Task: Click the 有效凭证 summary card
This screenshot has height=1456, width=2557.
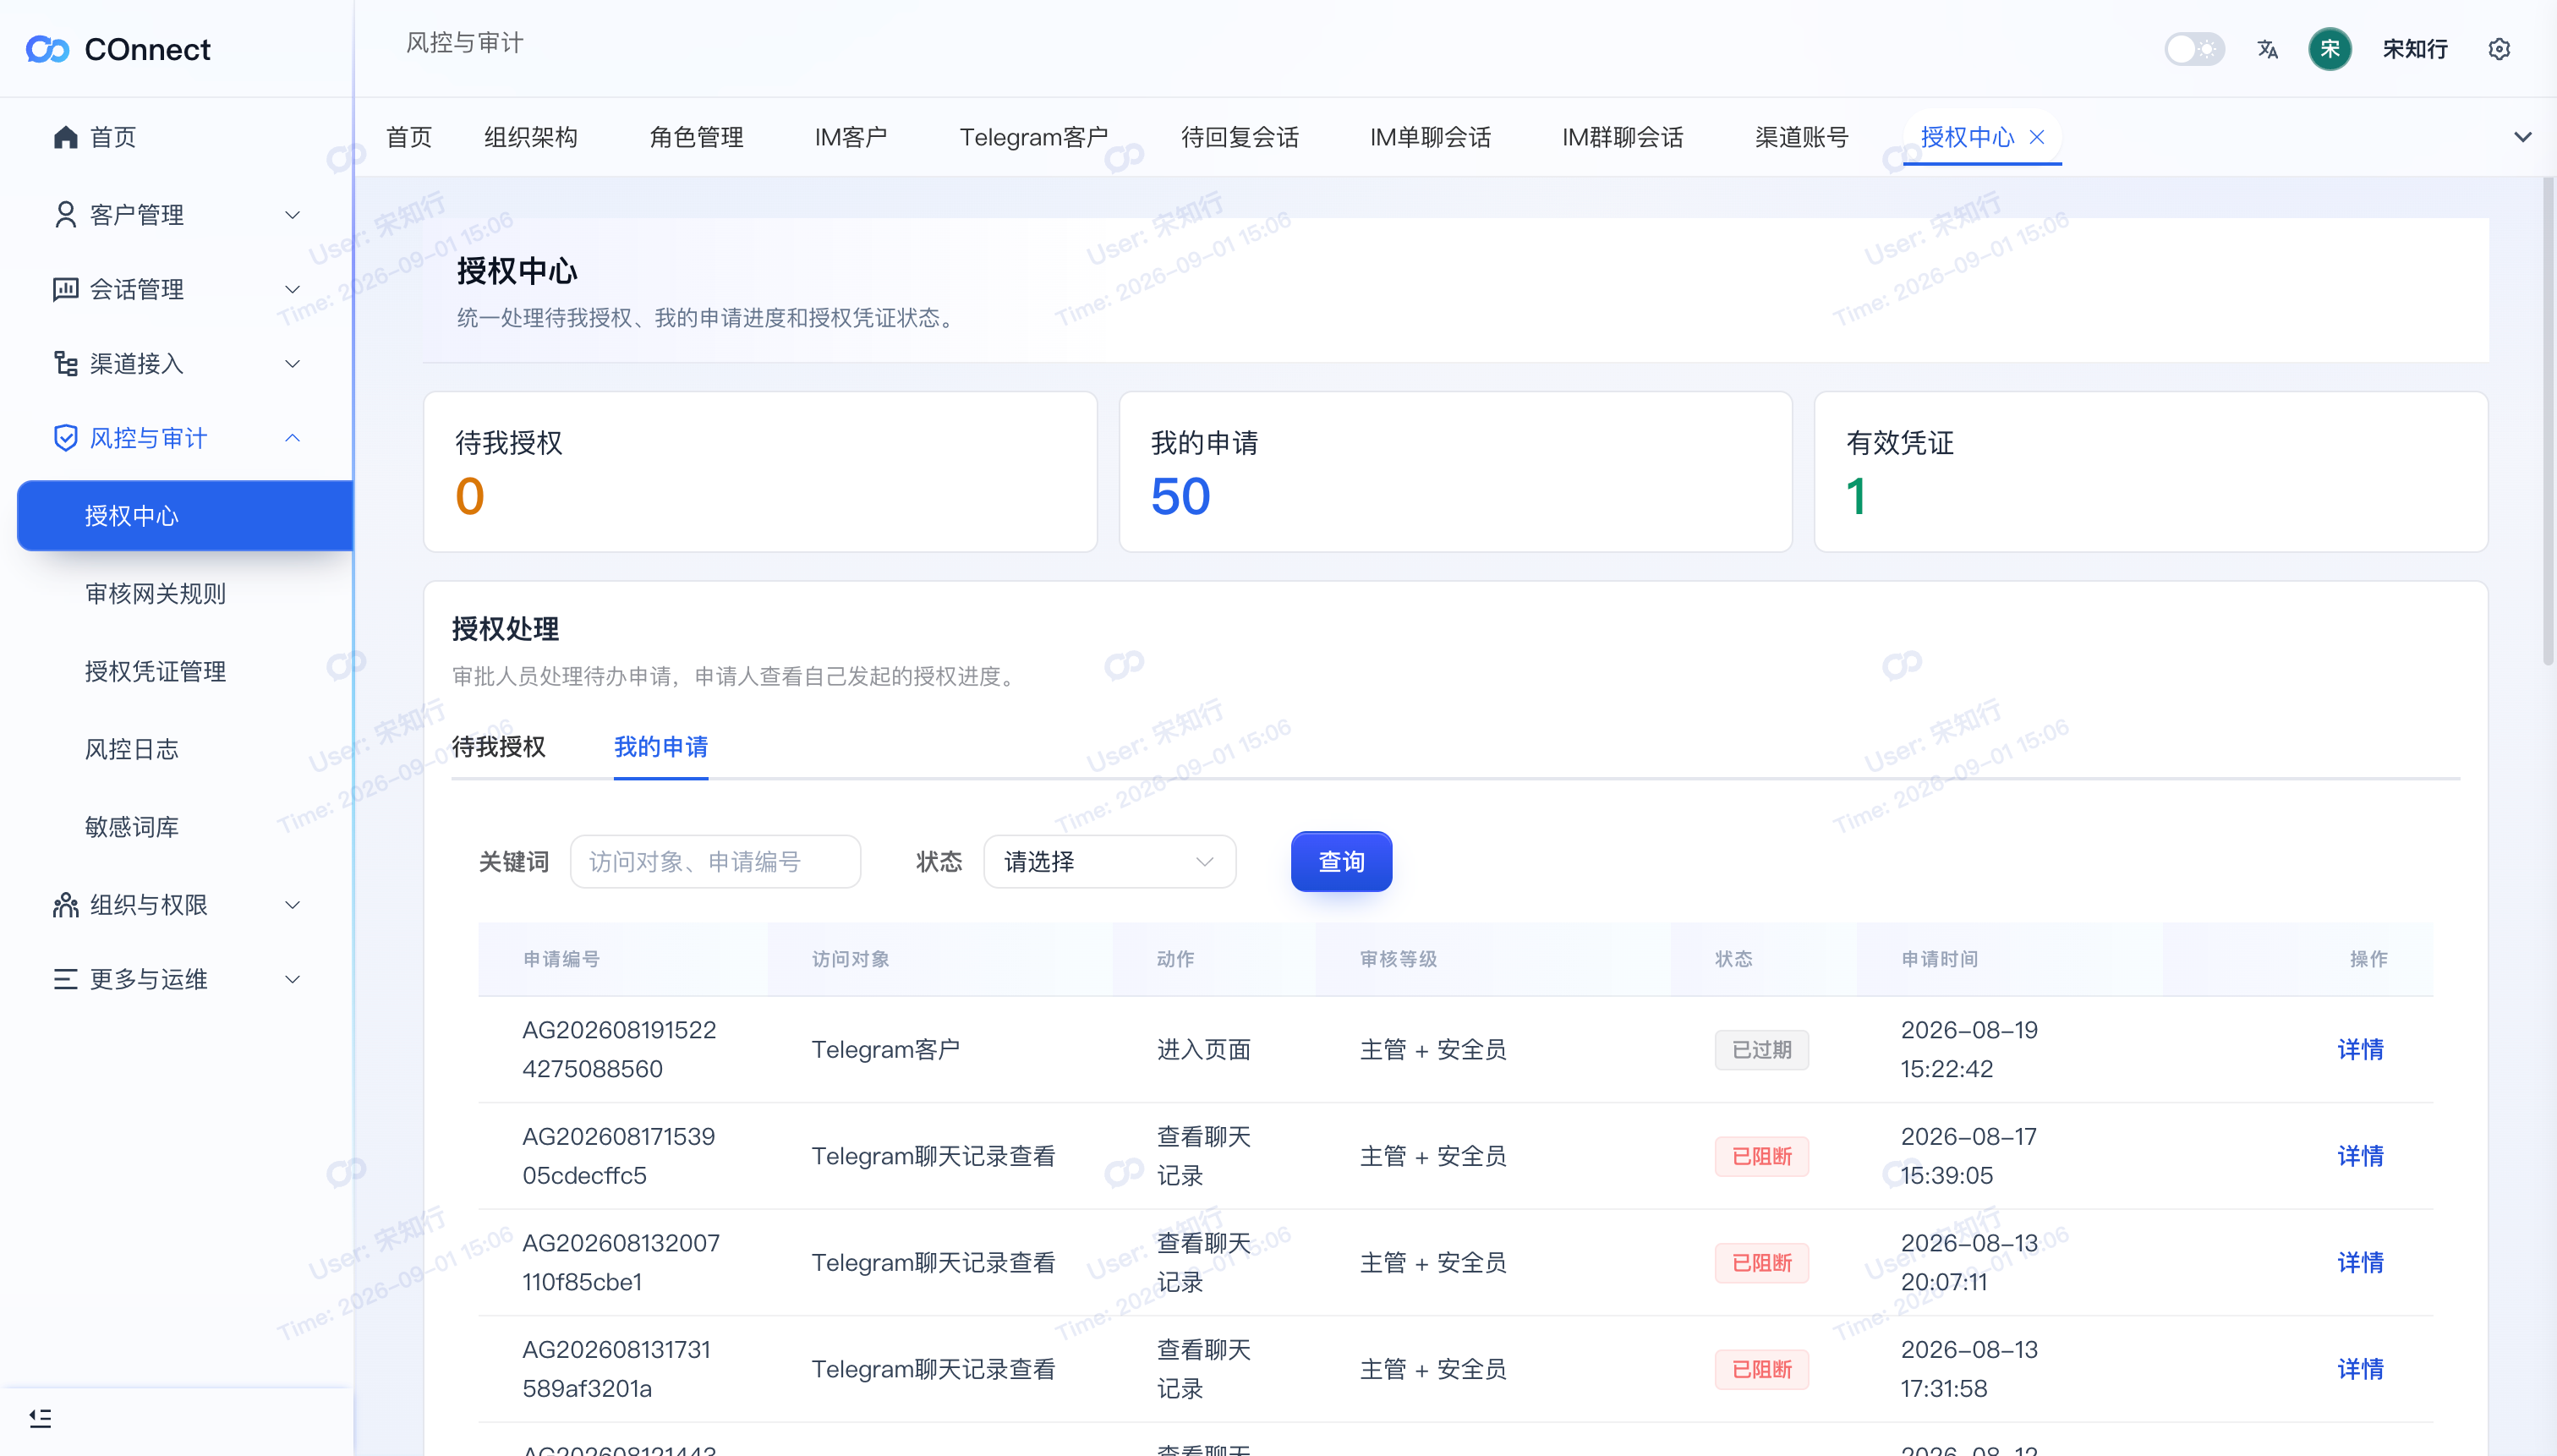Action: tap(2150, 472)
